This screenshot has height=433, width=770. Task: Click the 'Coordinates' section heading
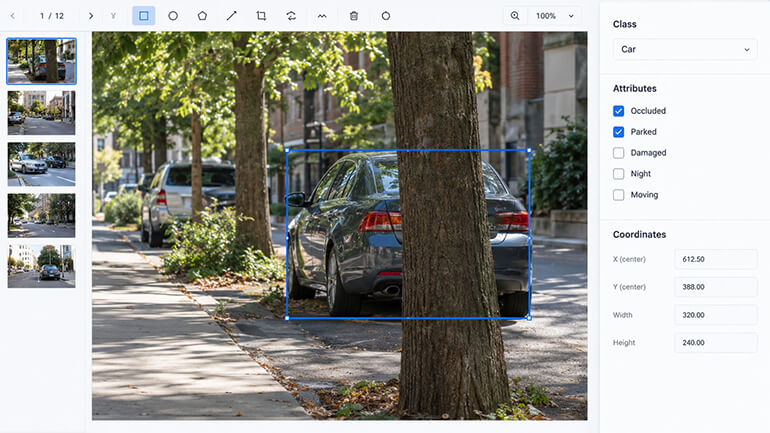pos(639,235)
